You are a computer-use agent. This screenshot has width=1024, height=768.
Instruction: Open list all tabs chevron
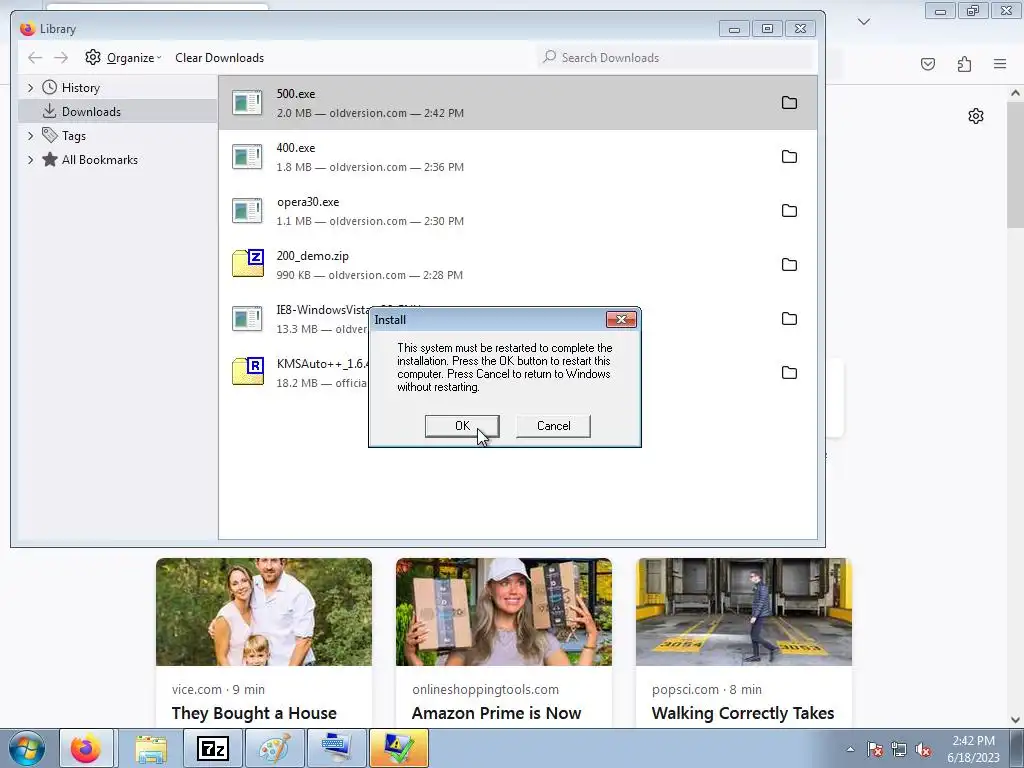863,22
